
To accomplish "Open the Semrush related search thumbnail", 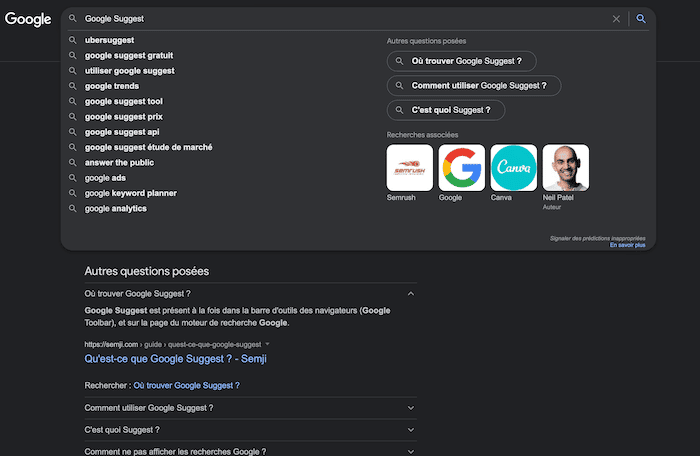I will (409, 168).
